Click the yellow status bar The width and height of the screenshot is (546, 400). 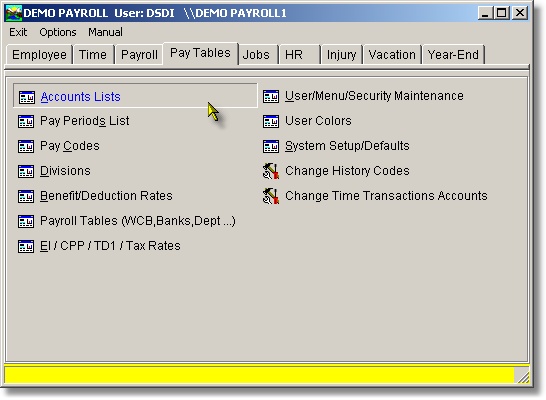pos(259,375)
